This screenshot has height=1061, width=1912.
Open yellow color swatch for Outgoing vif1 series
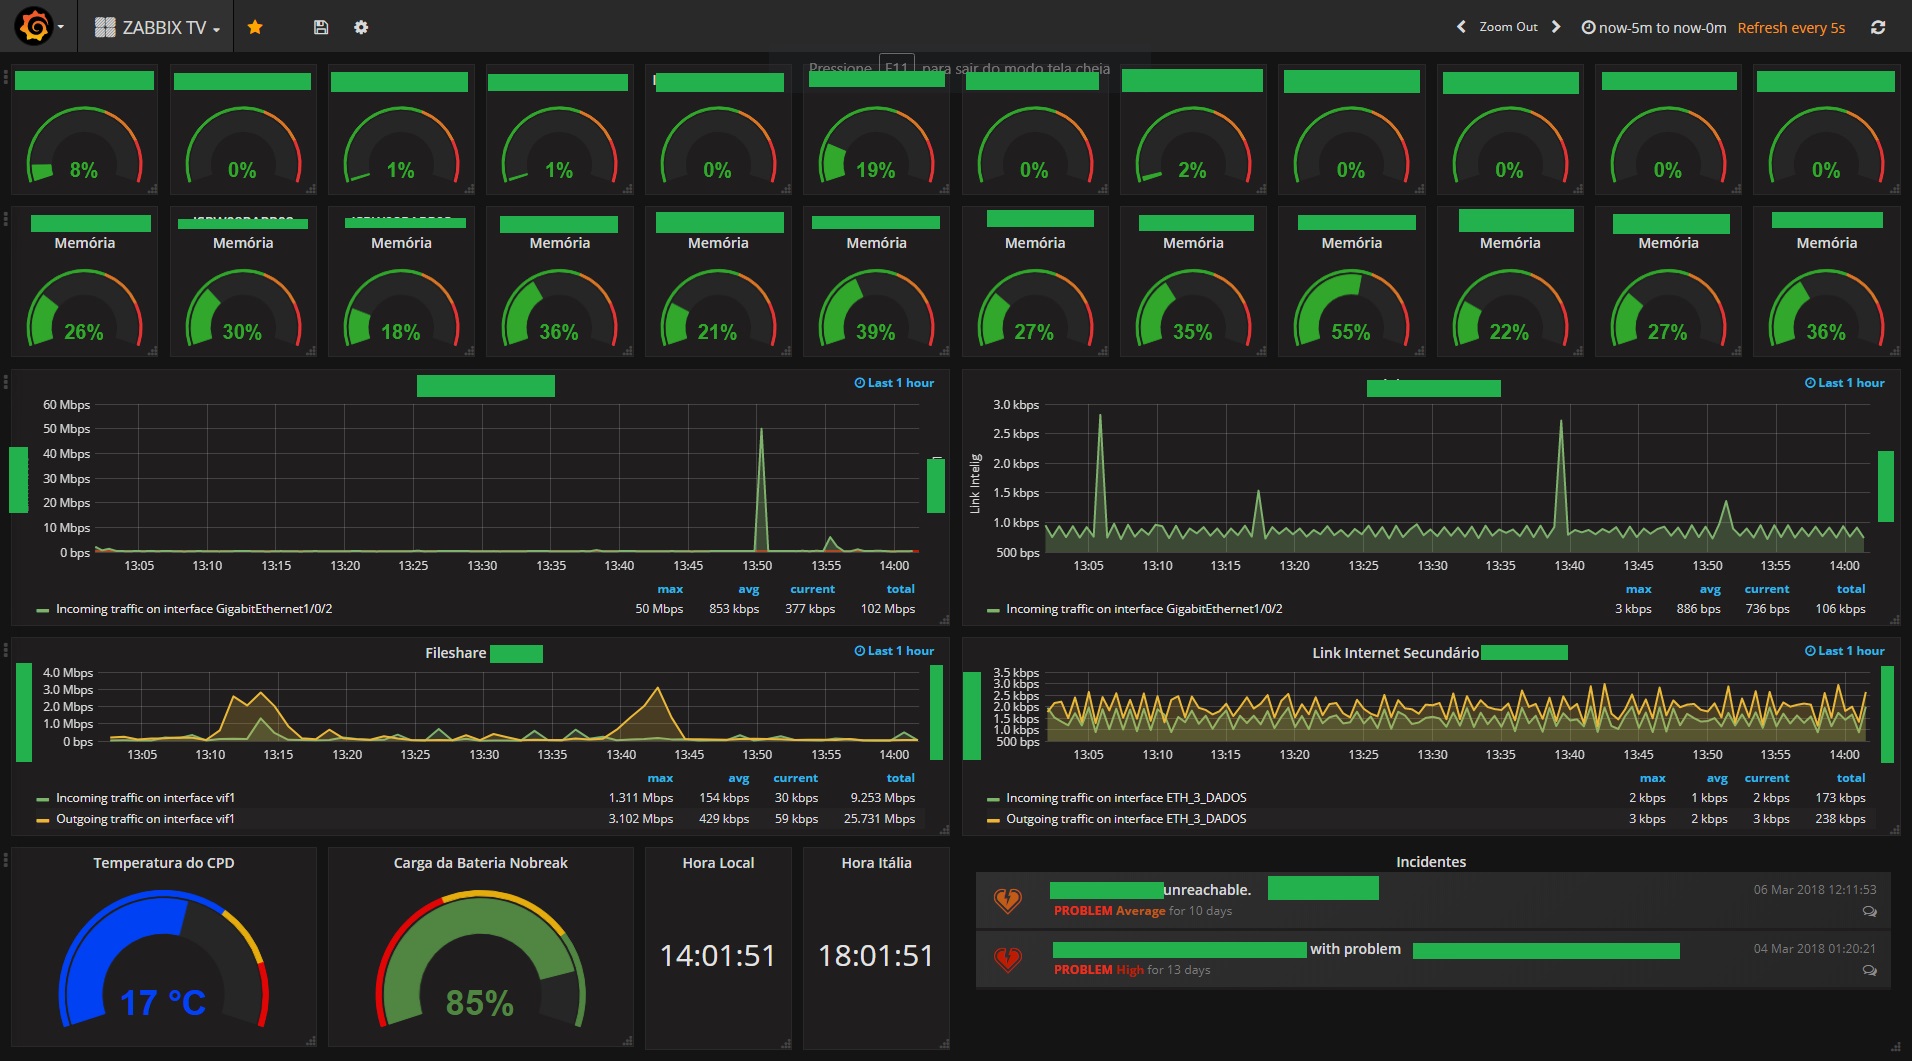(42, 820)
